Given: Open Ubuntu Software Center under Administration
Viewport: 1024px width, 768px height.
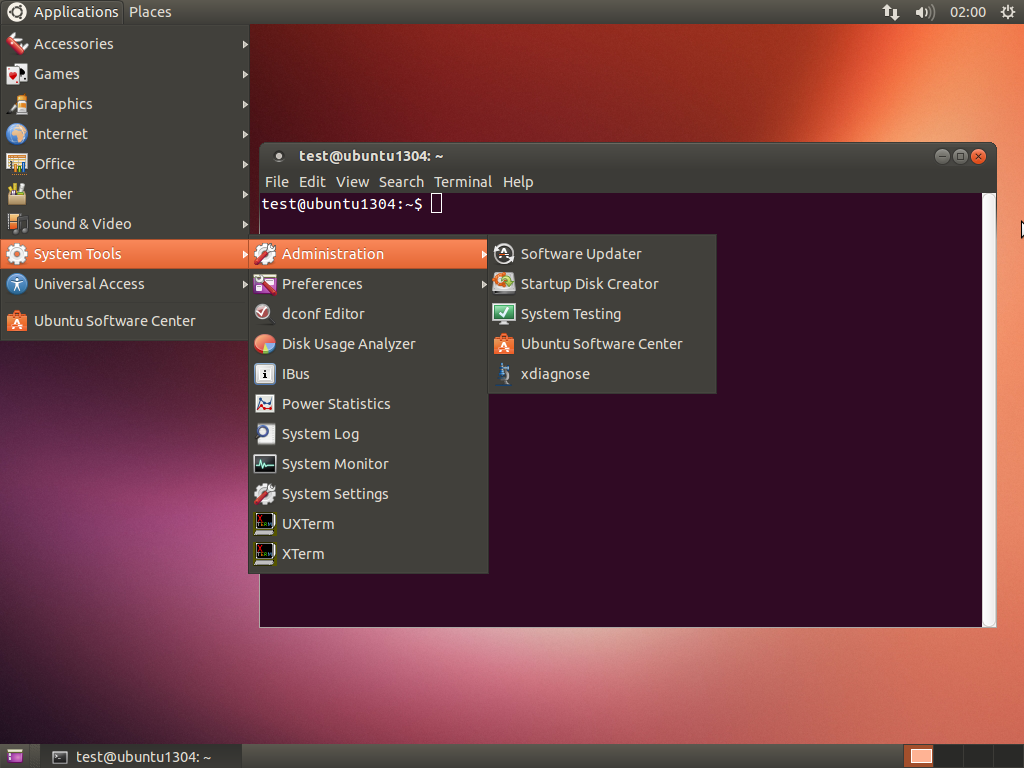Looking at the screenshot, I should [x=602, y=344].
